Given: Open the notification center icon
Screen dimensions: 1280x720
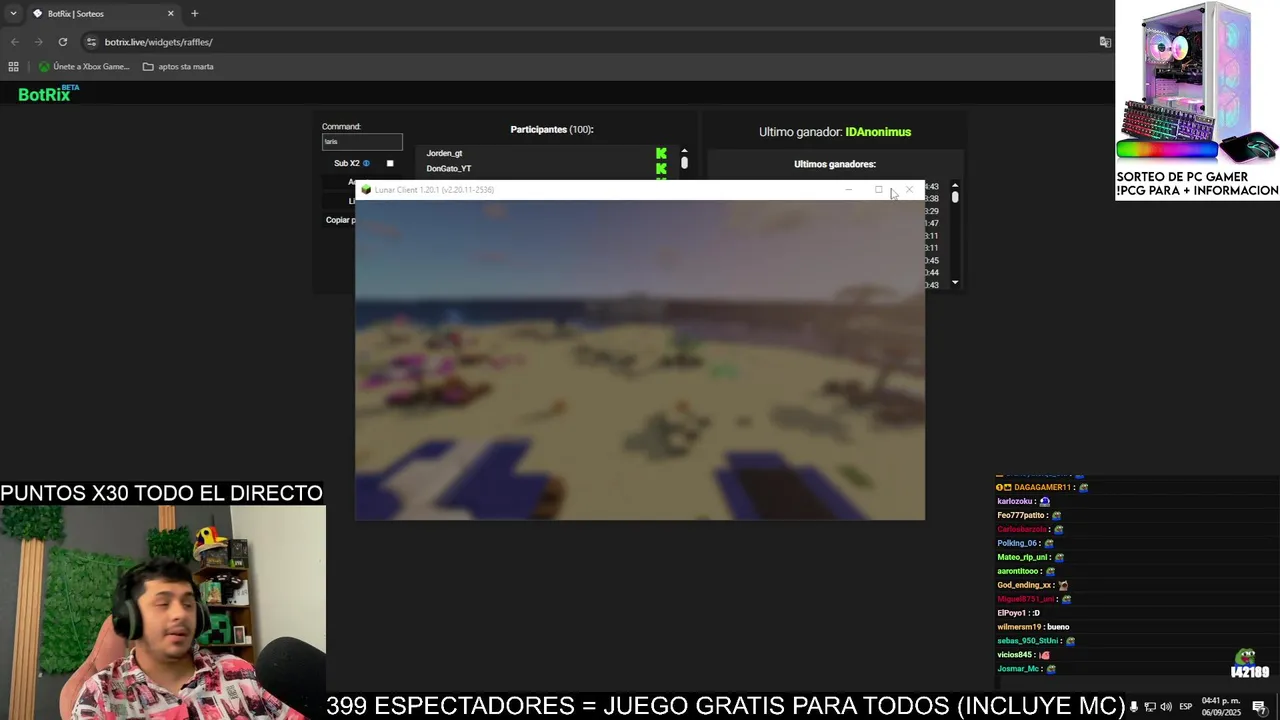Looking at the screenshot, I should 1260,707.
